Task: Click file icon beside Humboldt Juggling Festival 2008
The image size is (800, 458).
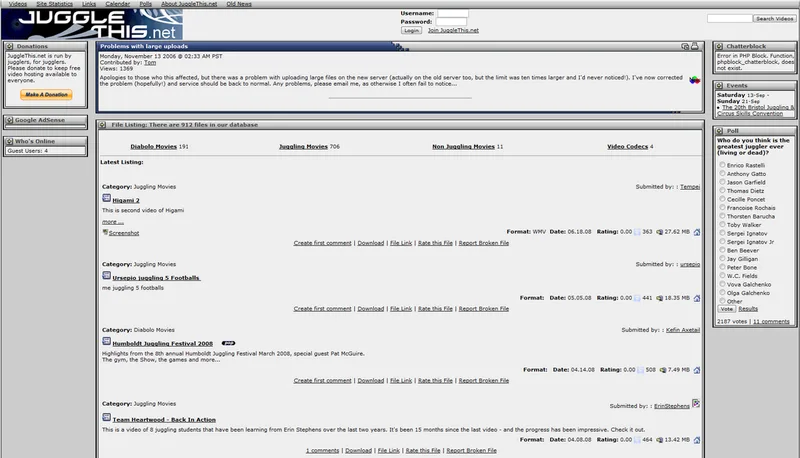Action: pyautogui.click(x=106, y=341)
